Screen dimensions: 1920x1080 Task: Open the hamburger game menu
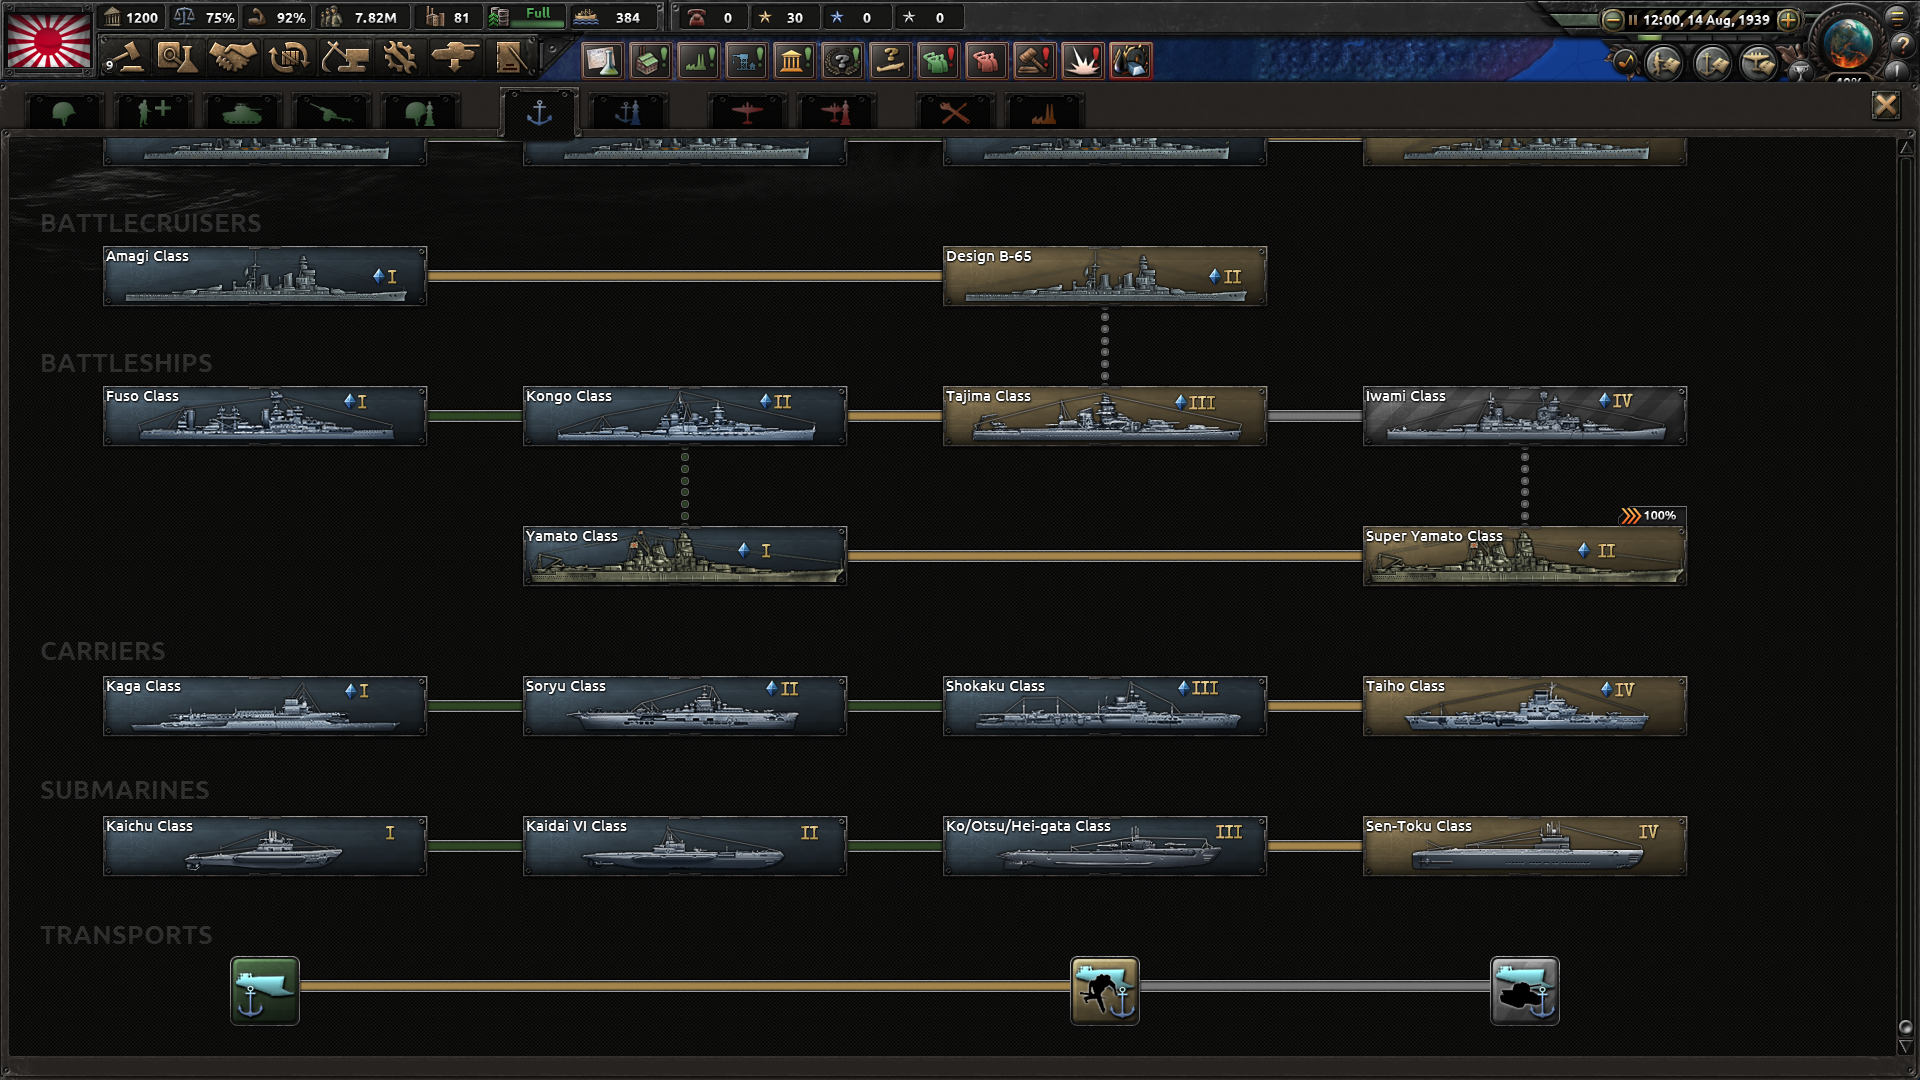1897,17
